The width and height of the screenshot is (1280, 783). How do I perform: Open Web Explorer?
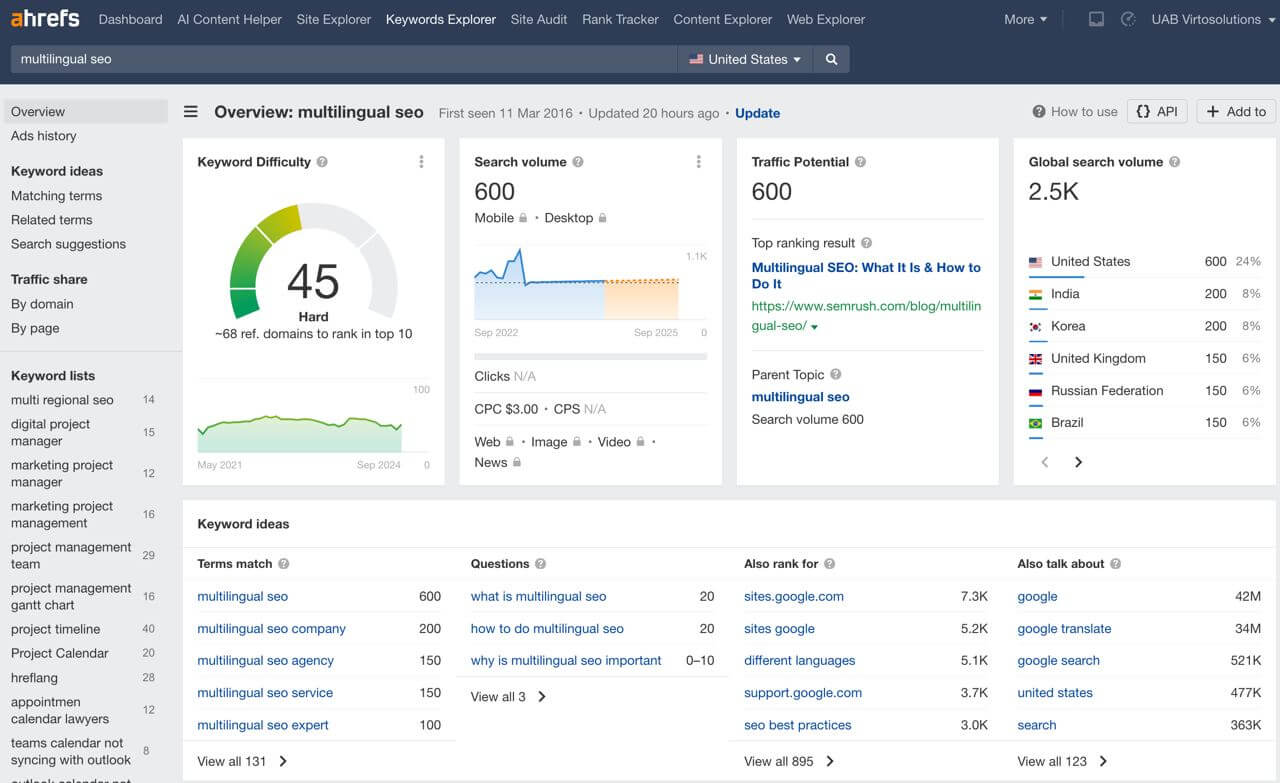click(x=826, y=19)
